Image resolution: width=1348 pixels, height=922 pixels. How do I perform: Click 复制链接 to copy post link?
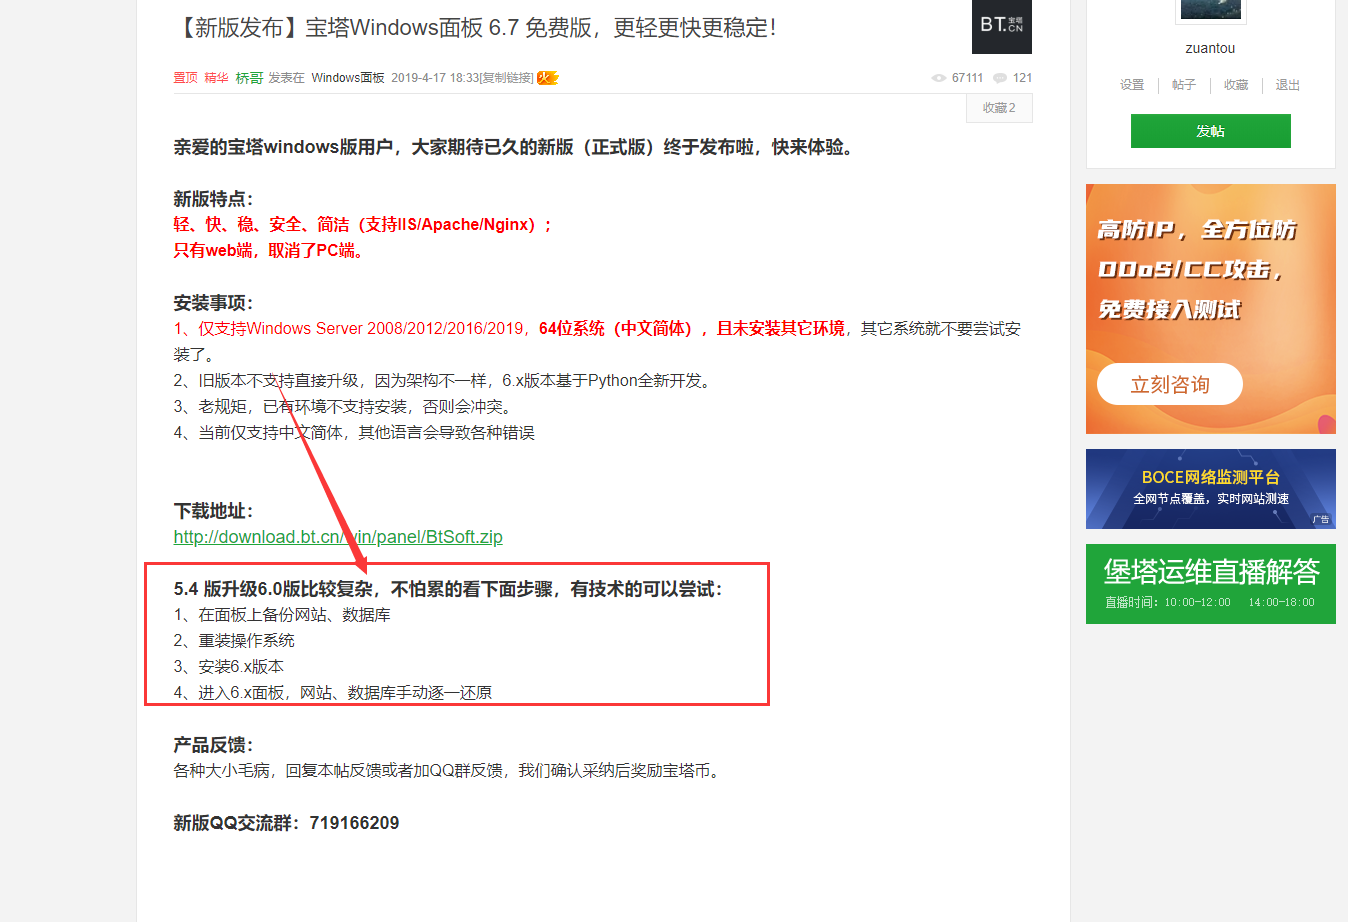coord(507,78)
